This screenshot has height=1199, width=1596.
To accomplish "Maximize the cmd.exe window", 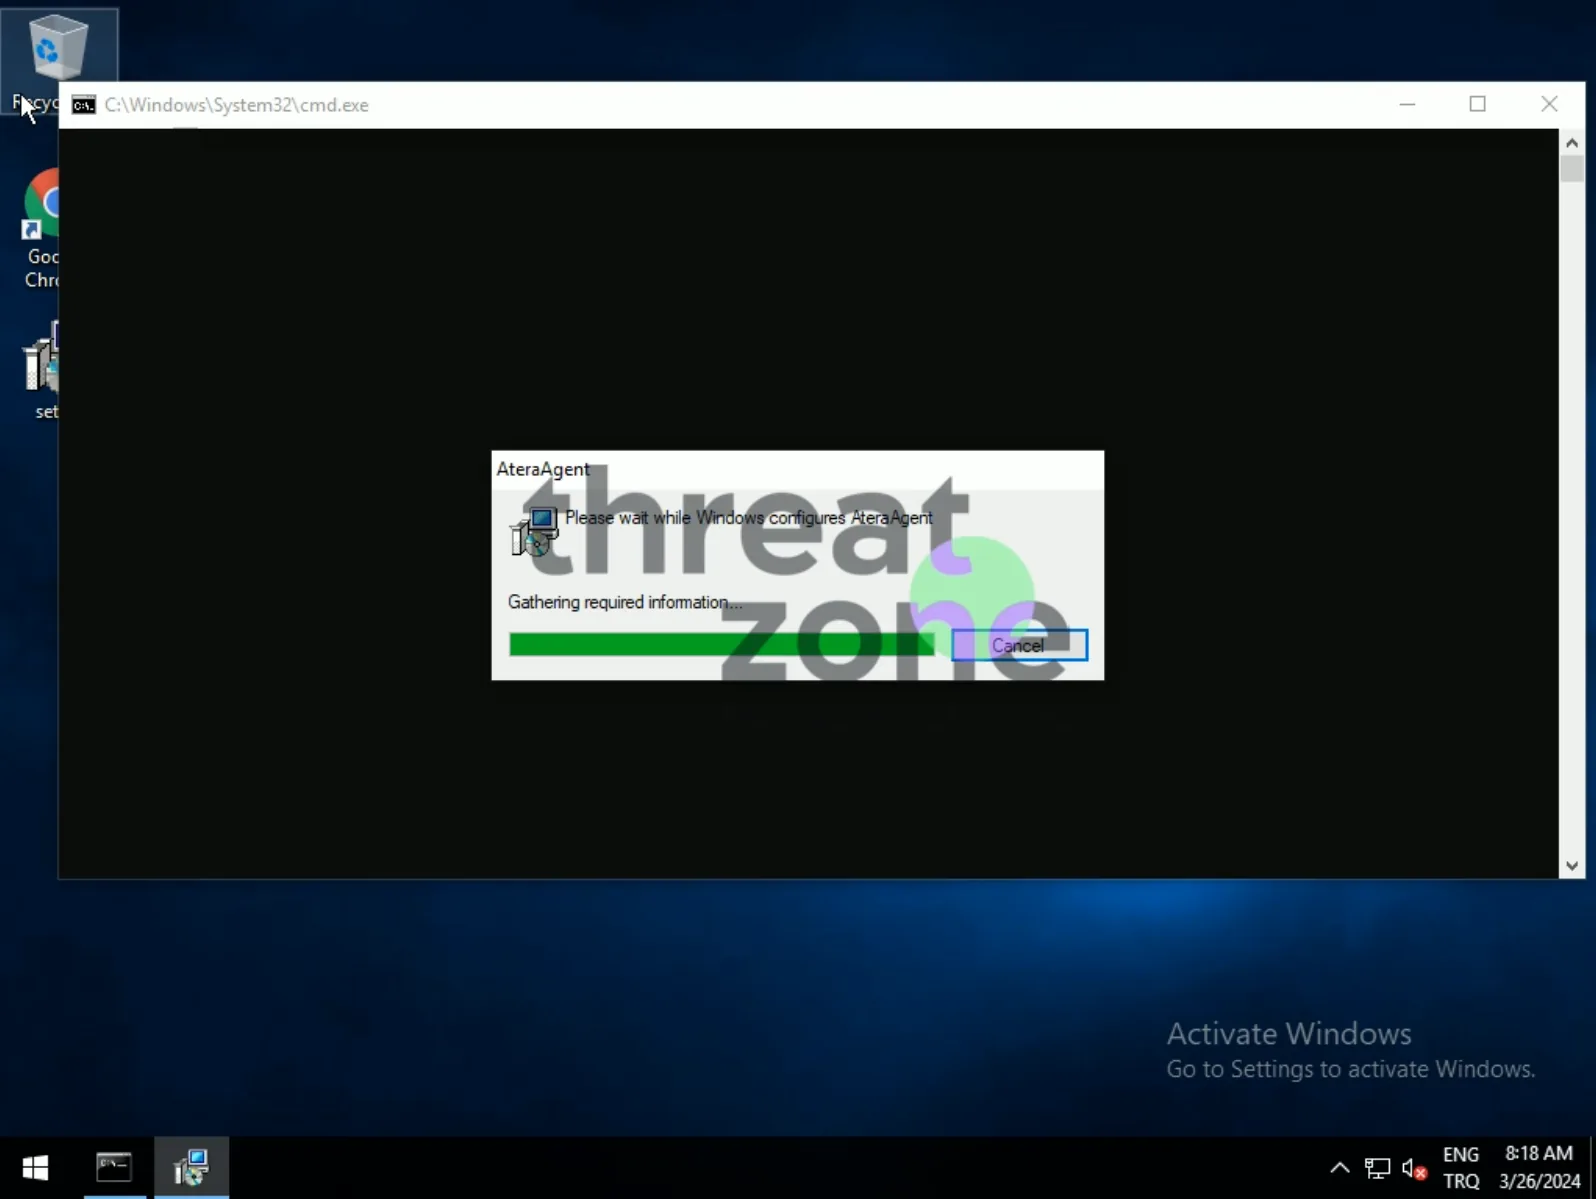I will [1477, 104].
